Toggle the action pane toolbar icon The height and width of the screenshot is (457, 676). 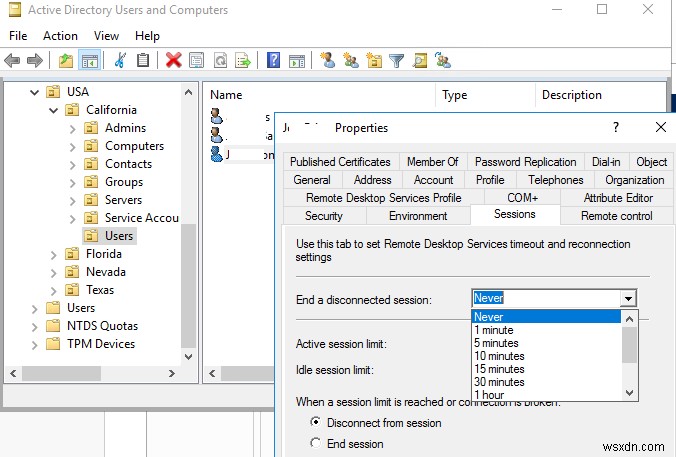click(x=297, y=60)
